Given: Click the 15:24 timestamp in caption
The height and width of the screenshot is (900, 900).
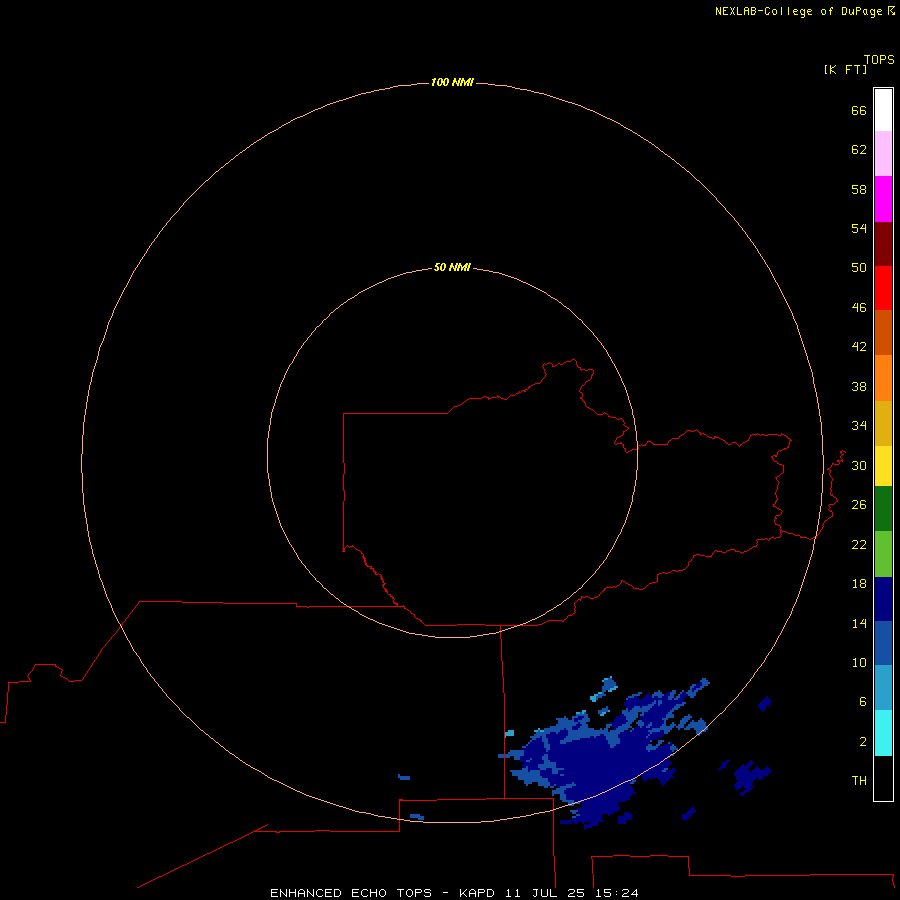Looking at the screenshot, I should tap(616, 893).
